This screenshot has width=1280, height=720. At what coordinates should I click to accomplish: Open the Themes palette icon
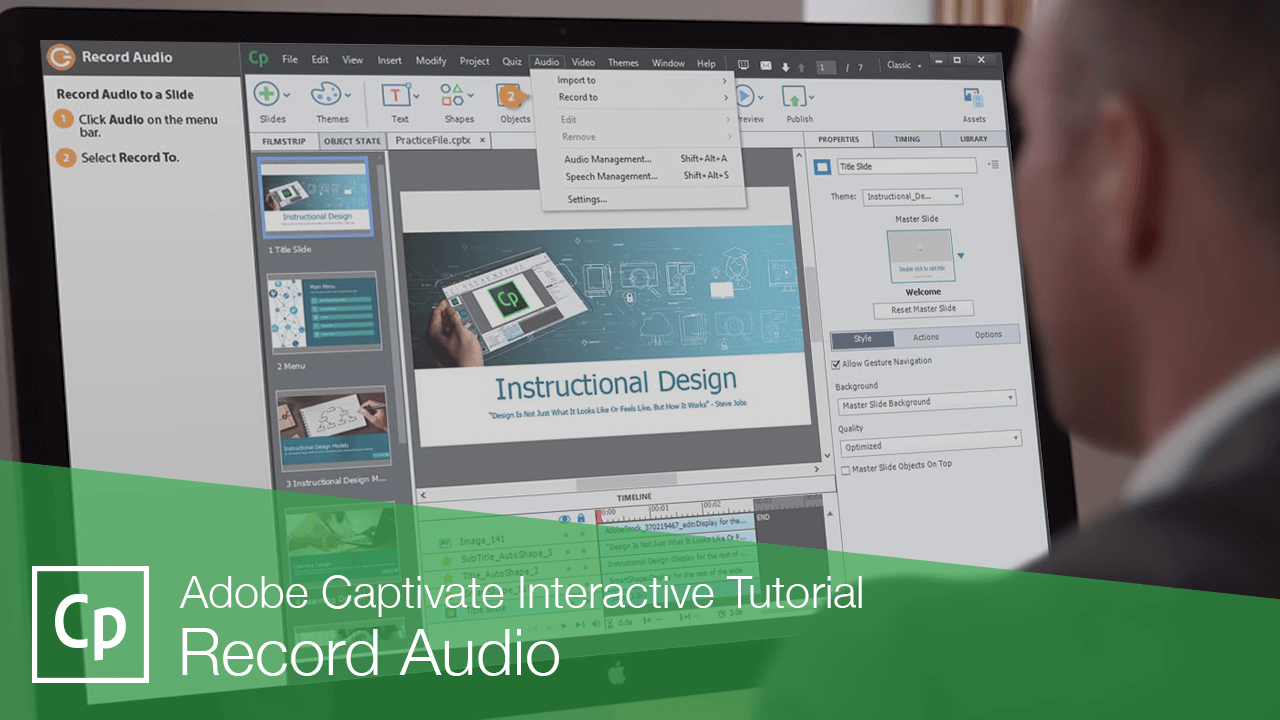(327, 95)
